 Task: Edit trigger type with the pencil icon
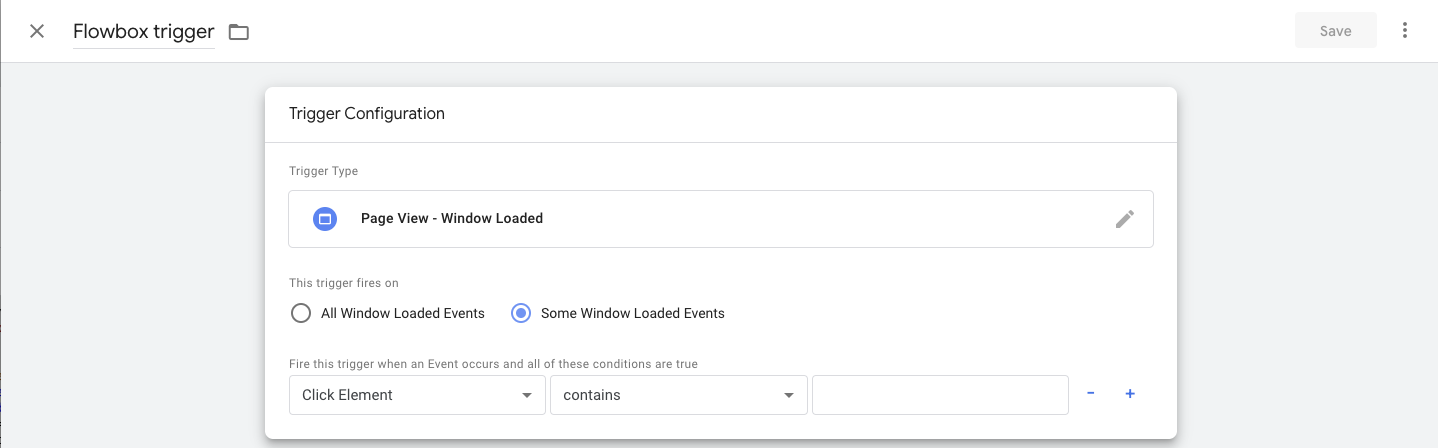[1125, 219]
